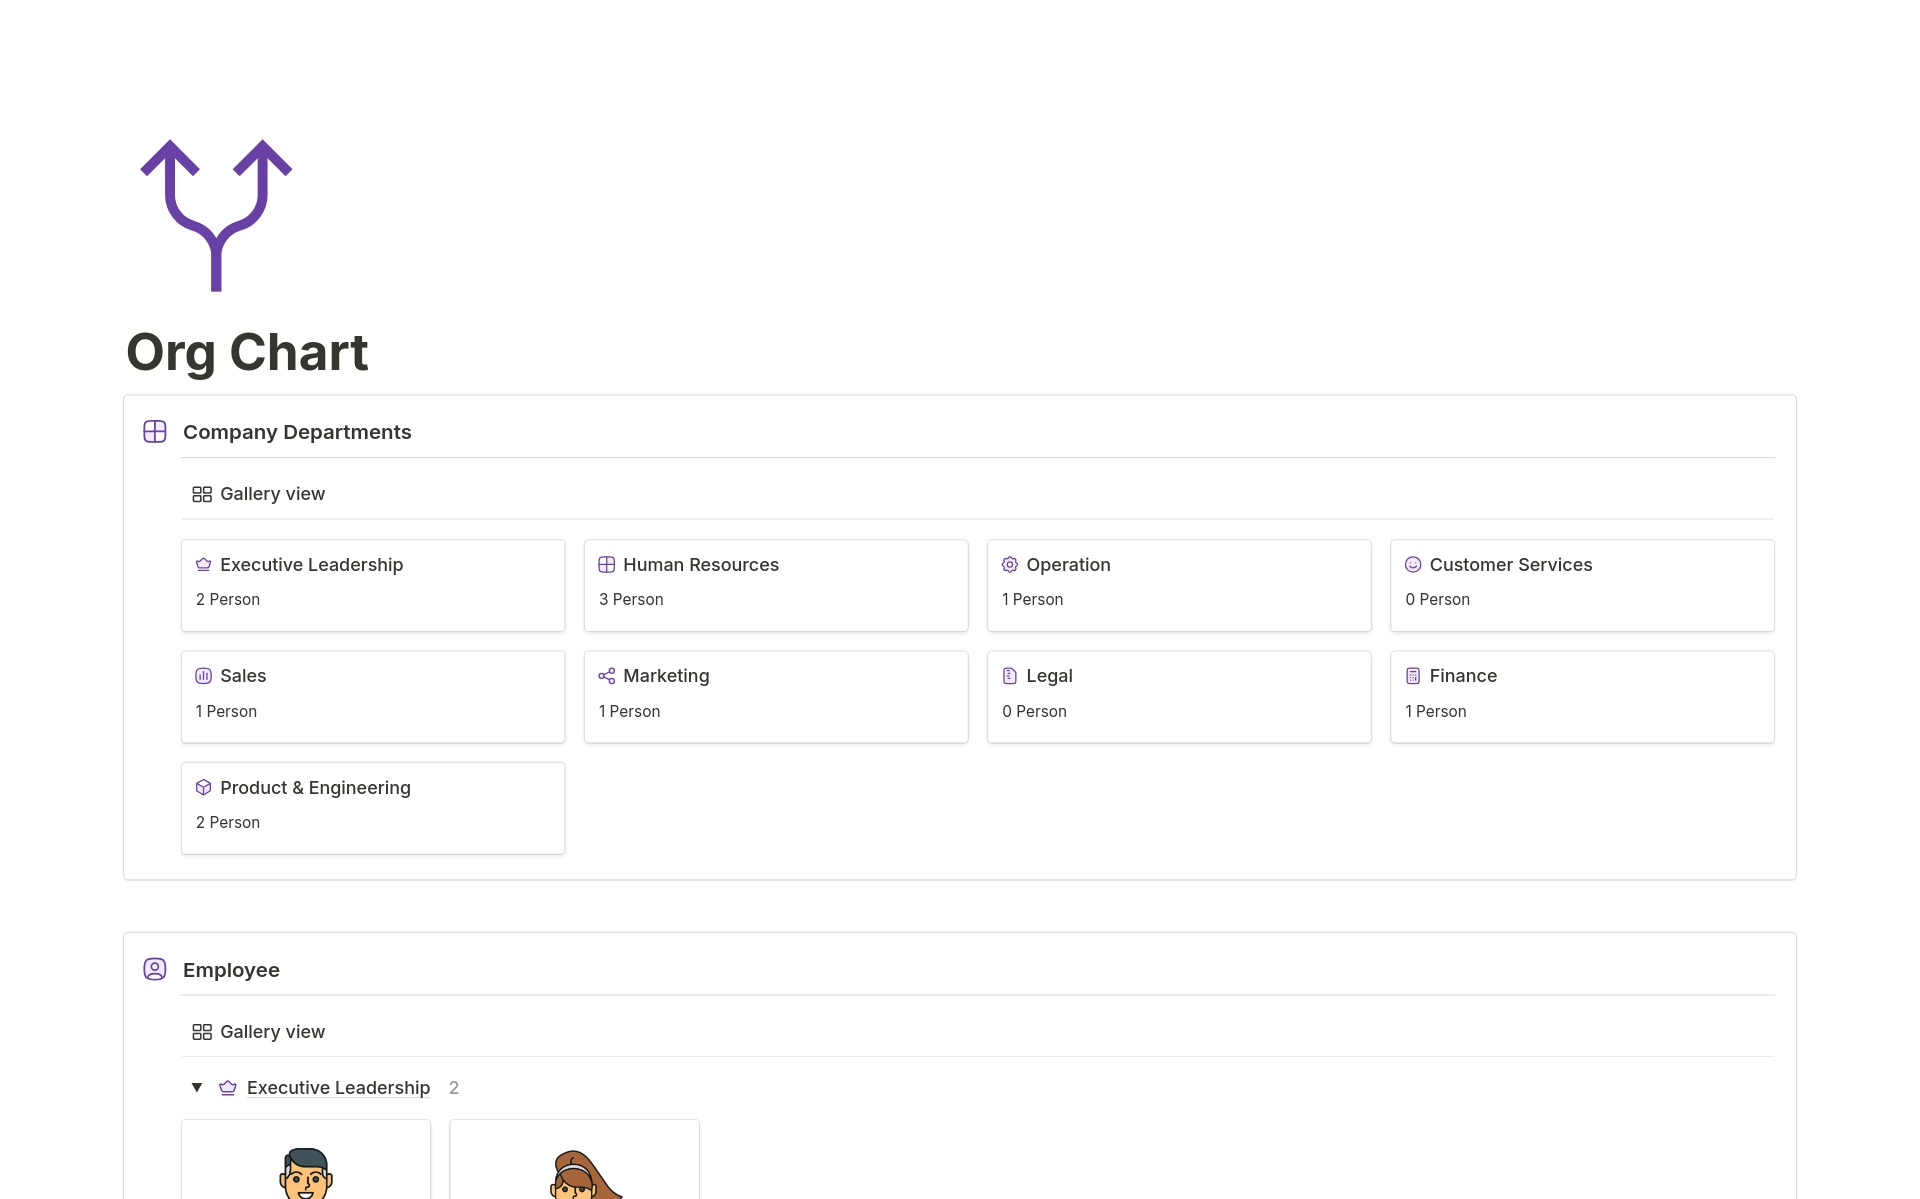Image resolution: width=1920 pixels, height=1199 pixels.
Task: Click the Sales bar chart icon
Action: pyautogui.click(x=204, y=676)
